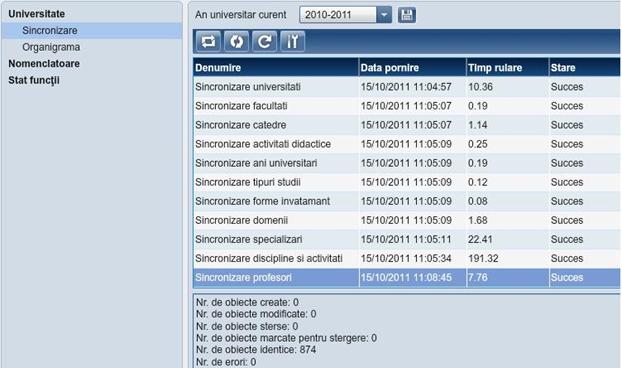
Task: Select the Sincronizare universitati row
Action: pos(407,87)
